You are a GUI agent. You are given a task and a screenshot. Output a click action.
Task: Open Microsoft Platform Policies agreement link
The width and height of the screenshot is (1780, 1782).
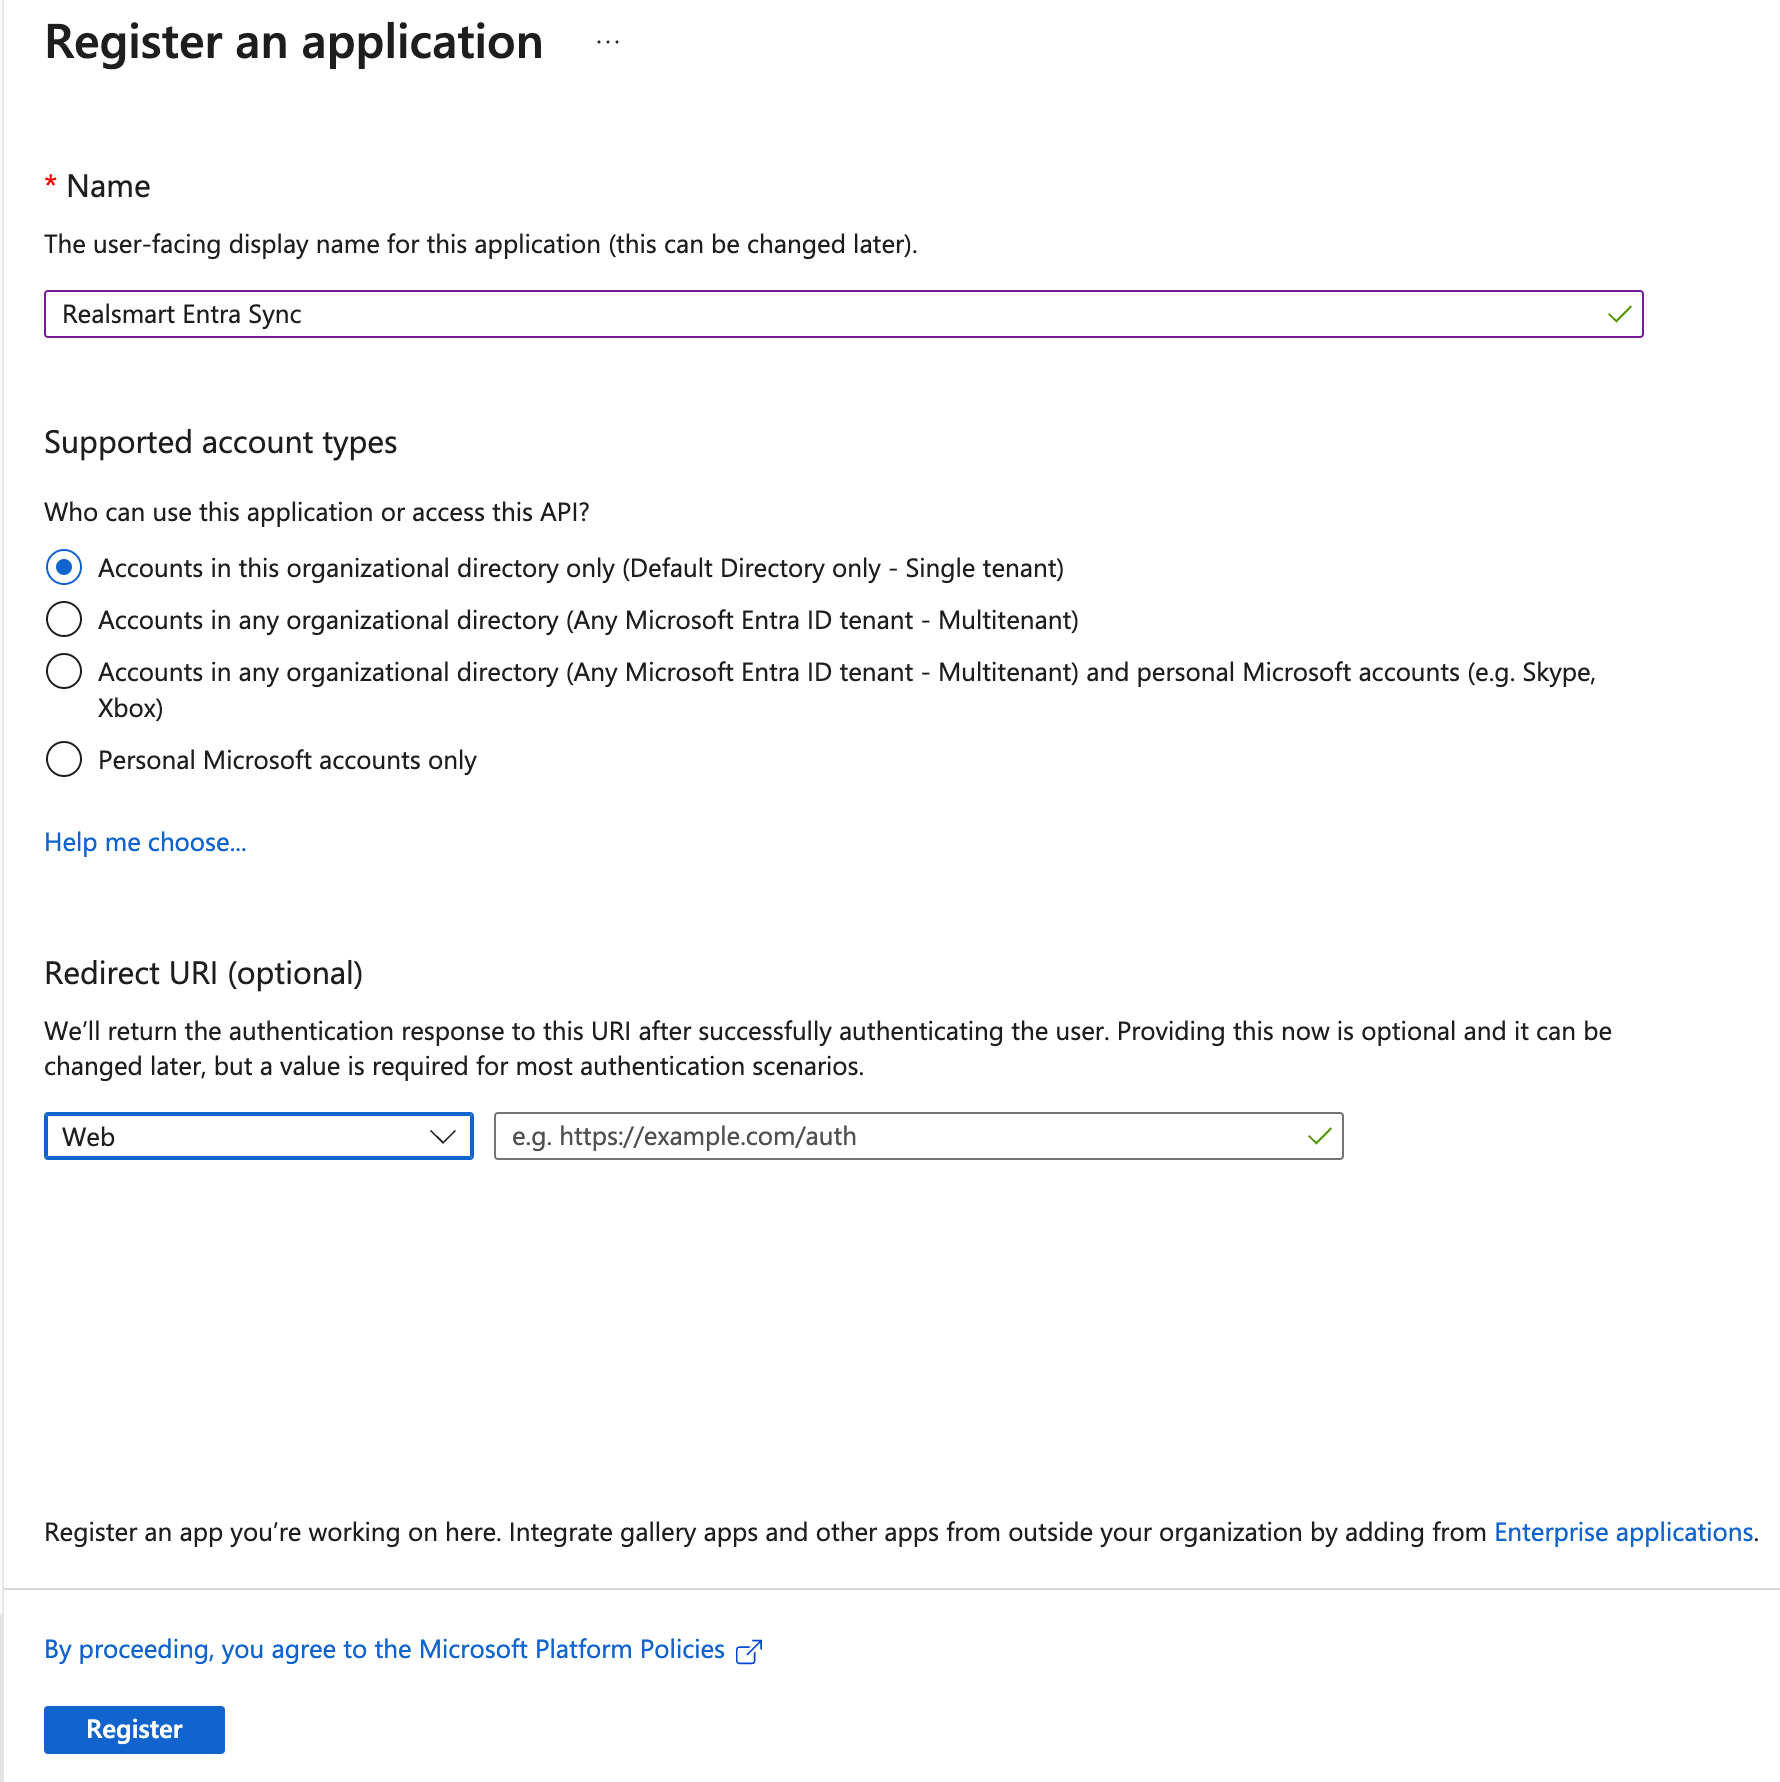[x=384, y=1650]
